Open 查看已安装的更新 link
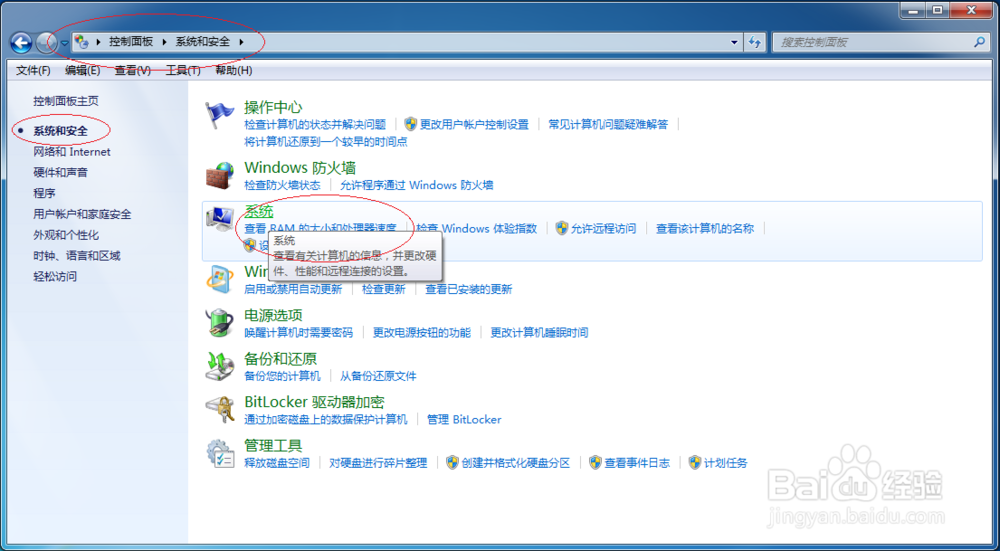 click(469, 289)
